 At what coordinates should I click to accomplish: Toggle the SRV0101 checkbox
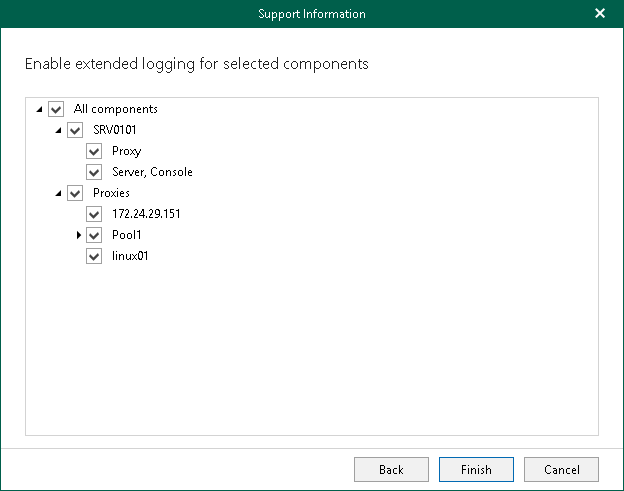(75, 130)
